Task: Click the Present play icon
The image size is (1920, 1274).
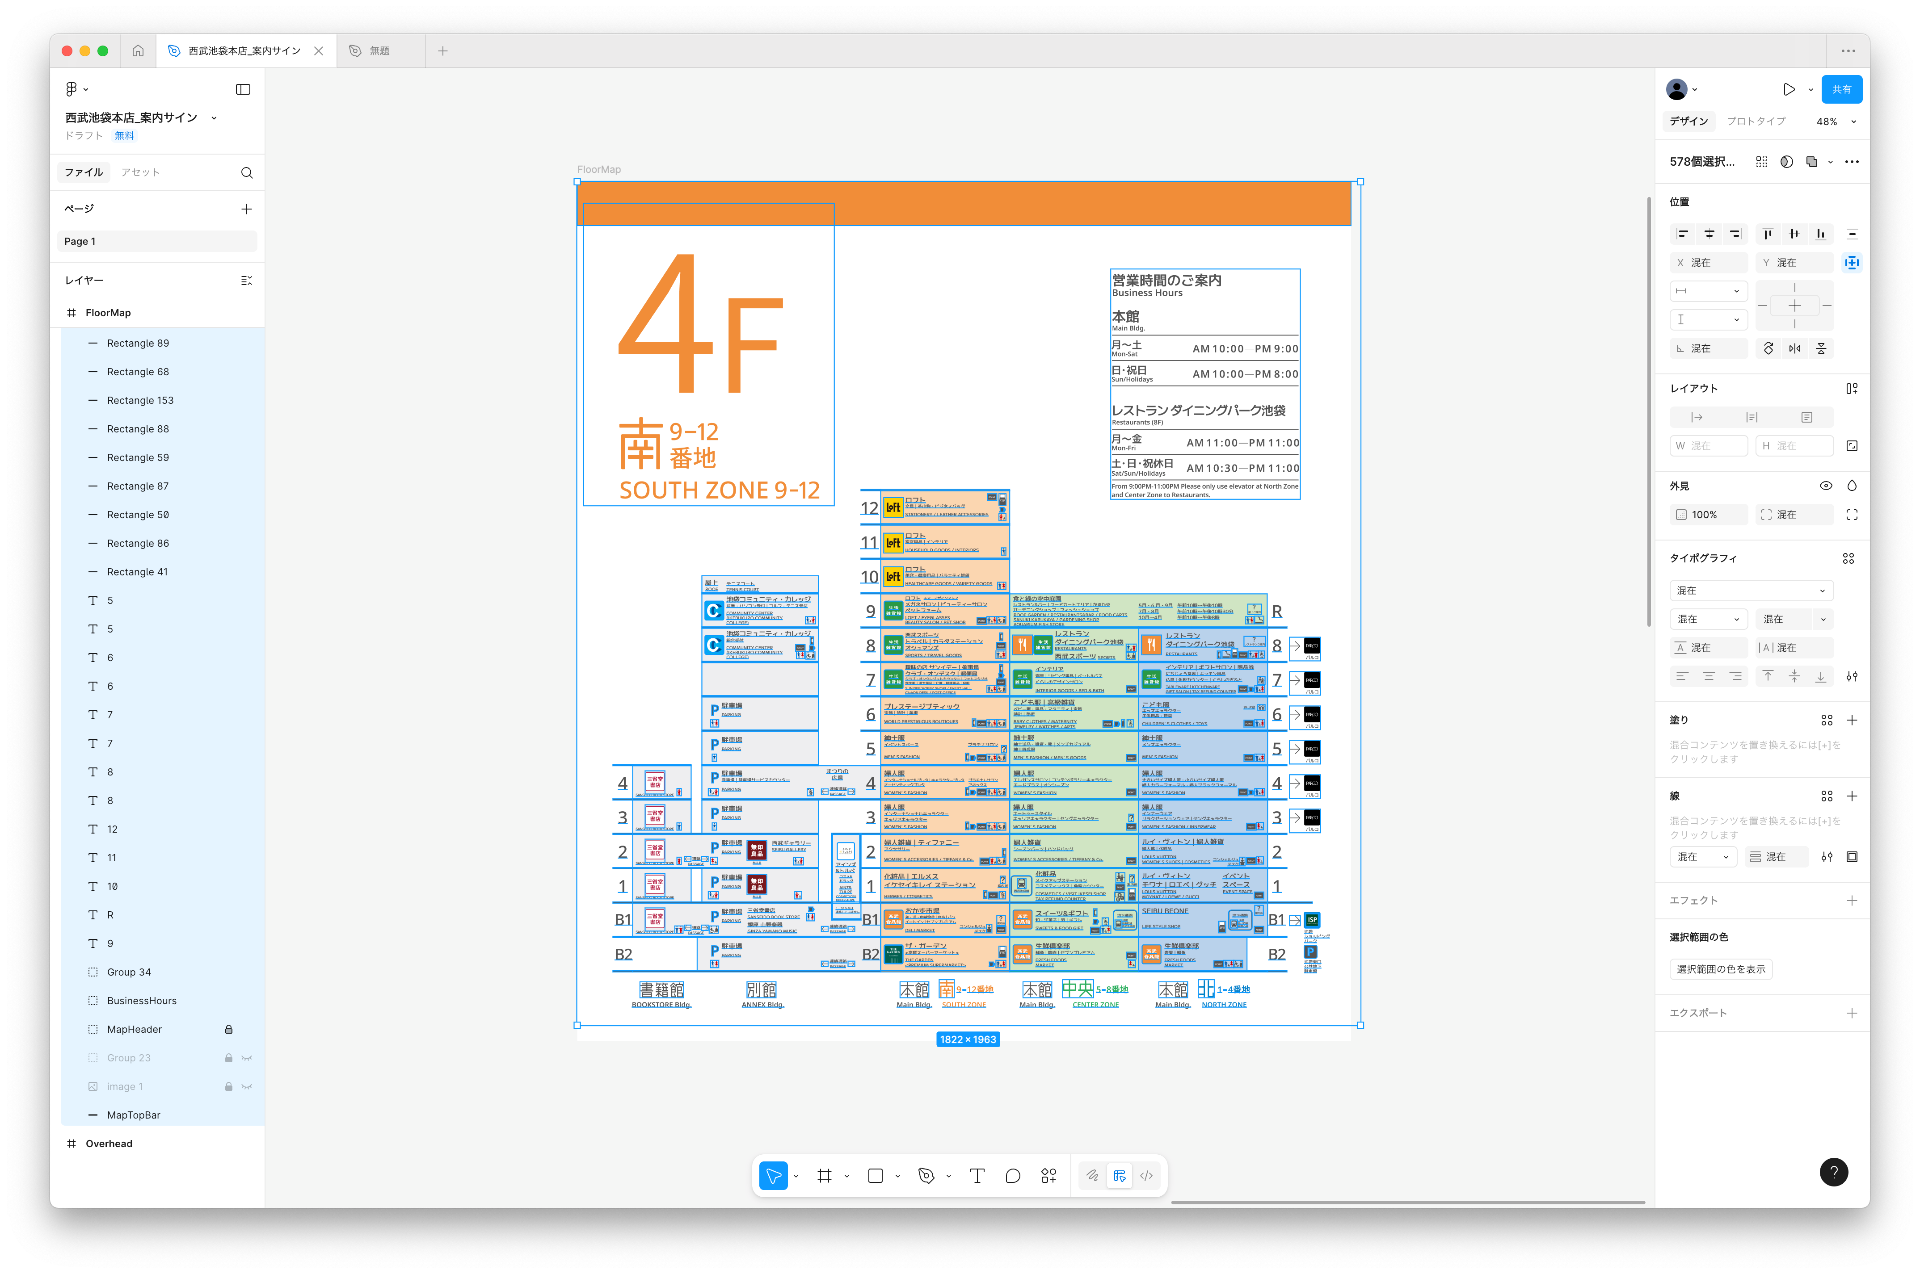Action: 1788,89
